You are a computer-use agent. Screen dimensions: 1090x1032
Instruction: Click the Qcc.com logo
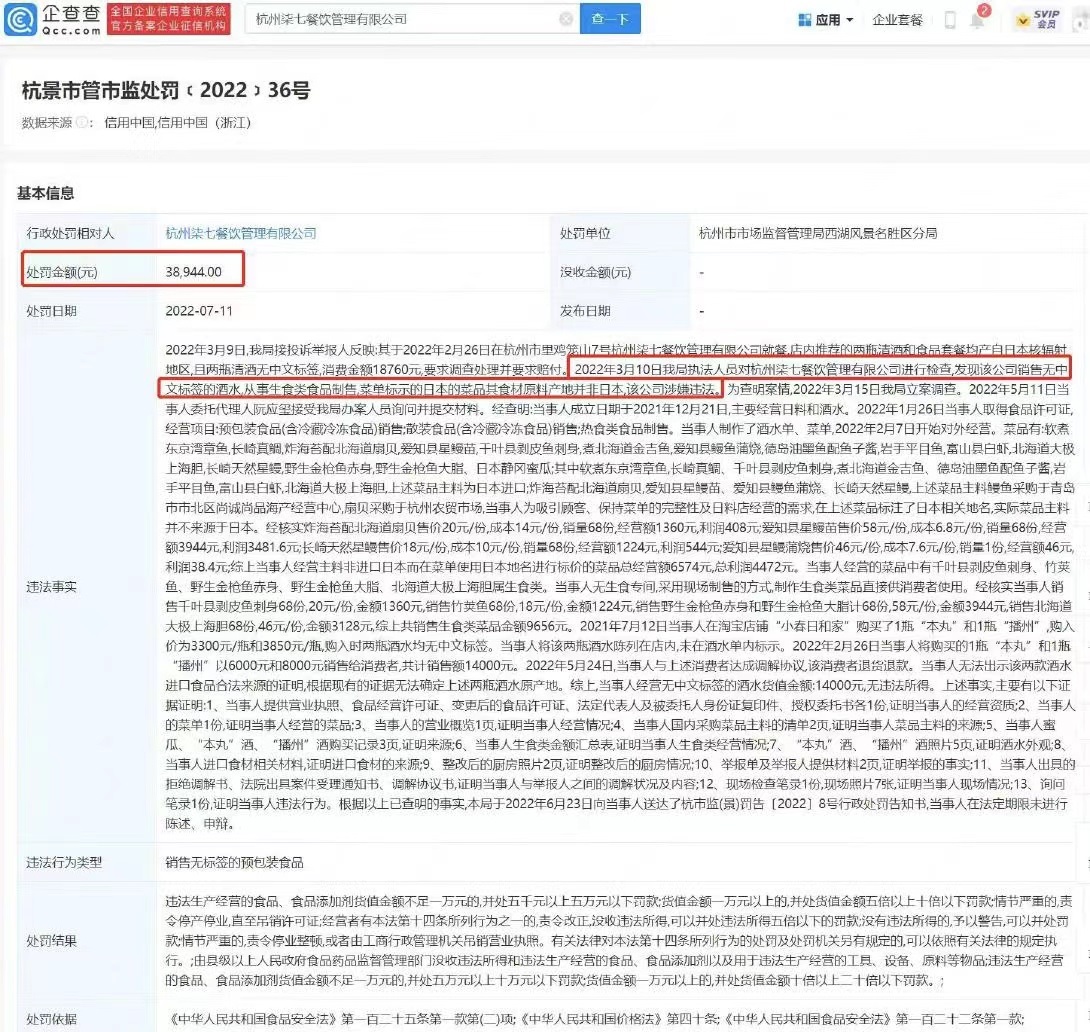(52, 19)
